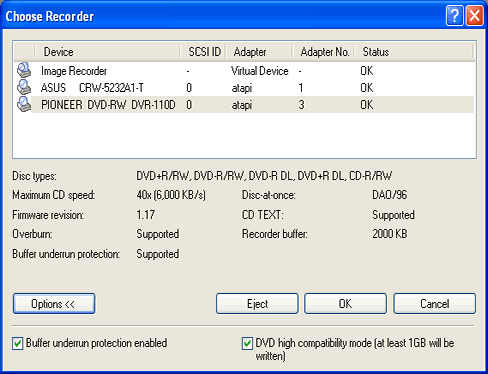This screenshot has height=374, width=488.
Task: Click the CD TEXT Supported value
Action: [393, 215]
